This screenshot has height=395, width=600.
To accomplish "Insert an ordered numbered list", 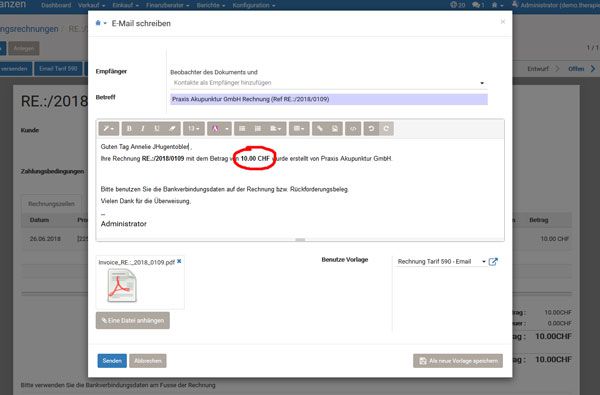I will (258, 129).
